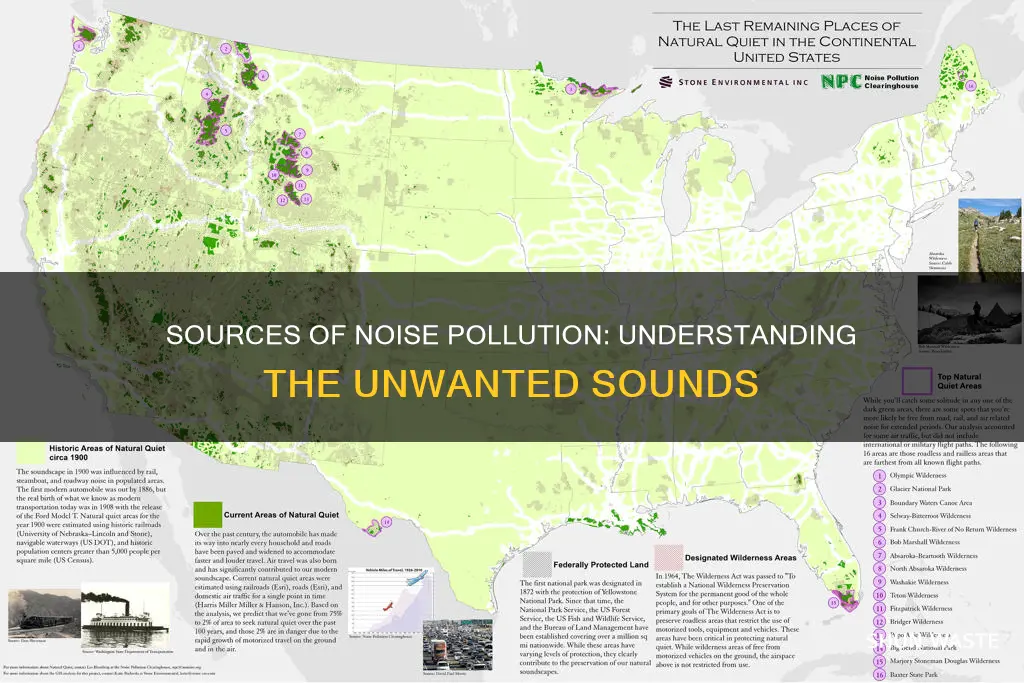Select map marker 15 in southern Florida

(x=833, y=603)
